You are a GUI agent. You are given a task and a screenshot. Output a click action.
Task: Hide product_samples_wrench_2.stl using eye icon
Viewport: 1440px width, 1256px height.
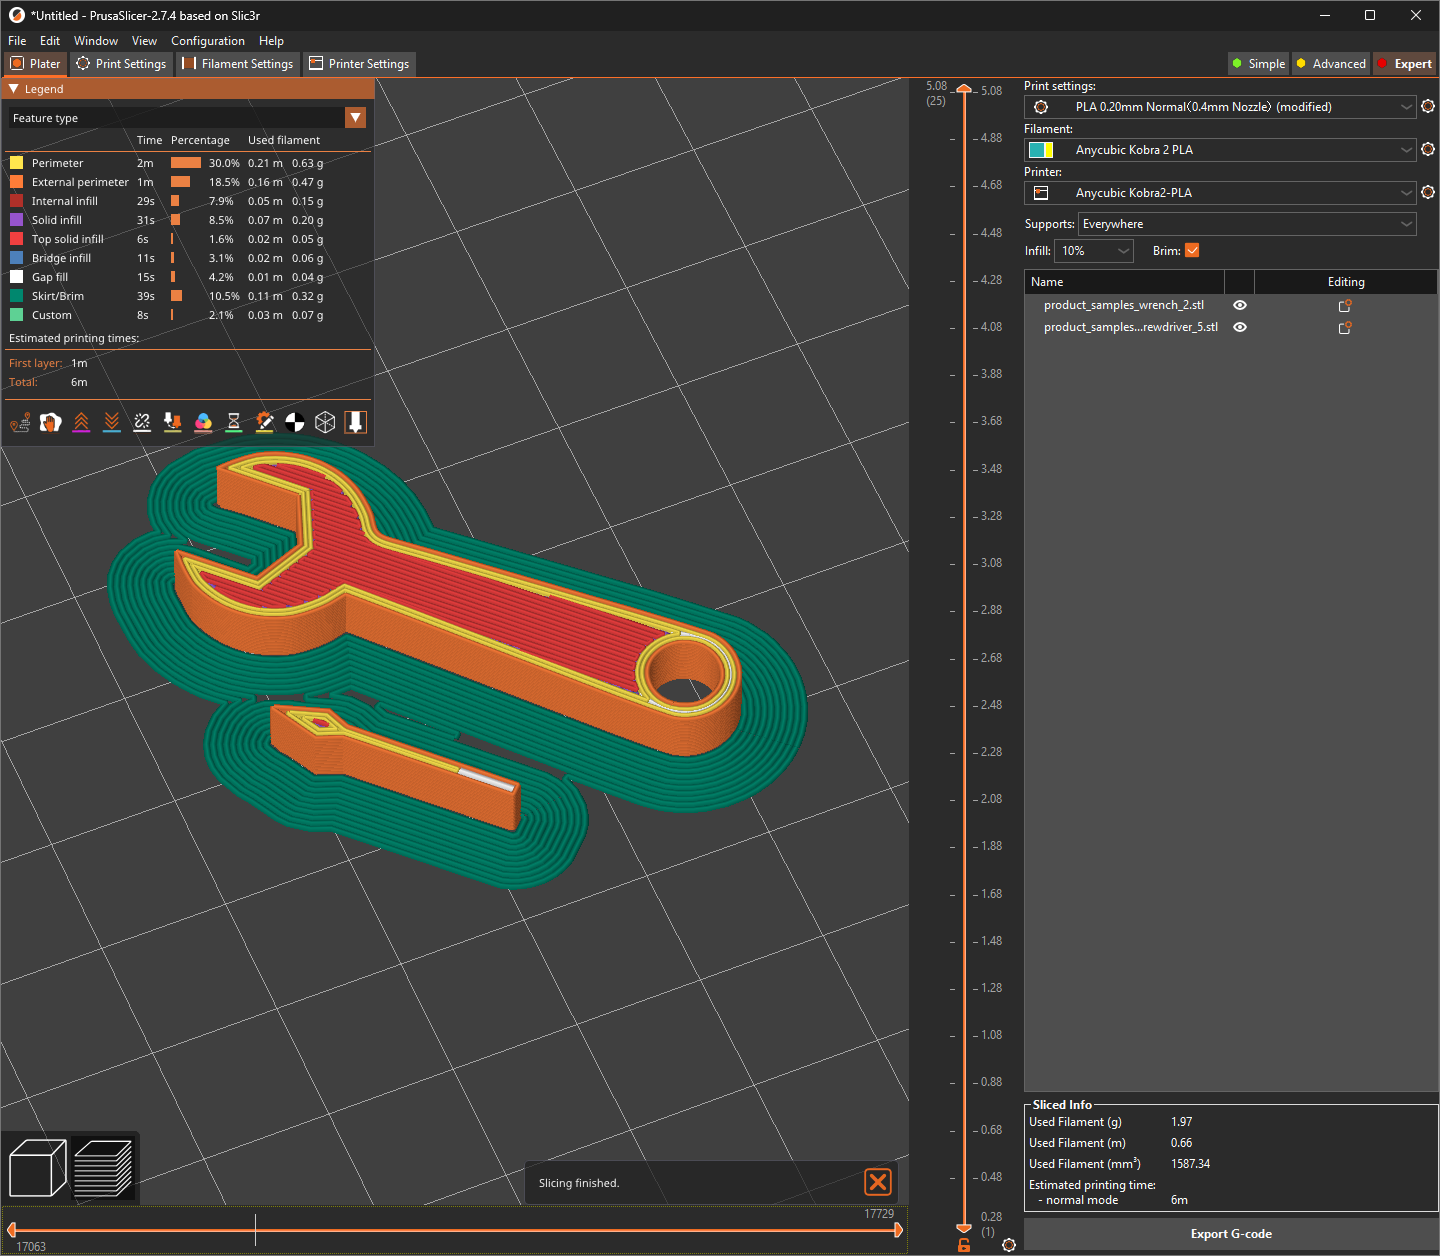(x=1240, y=305)
